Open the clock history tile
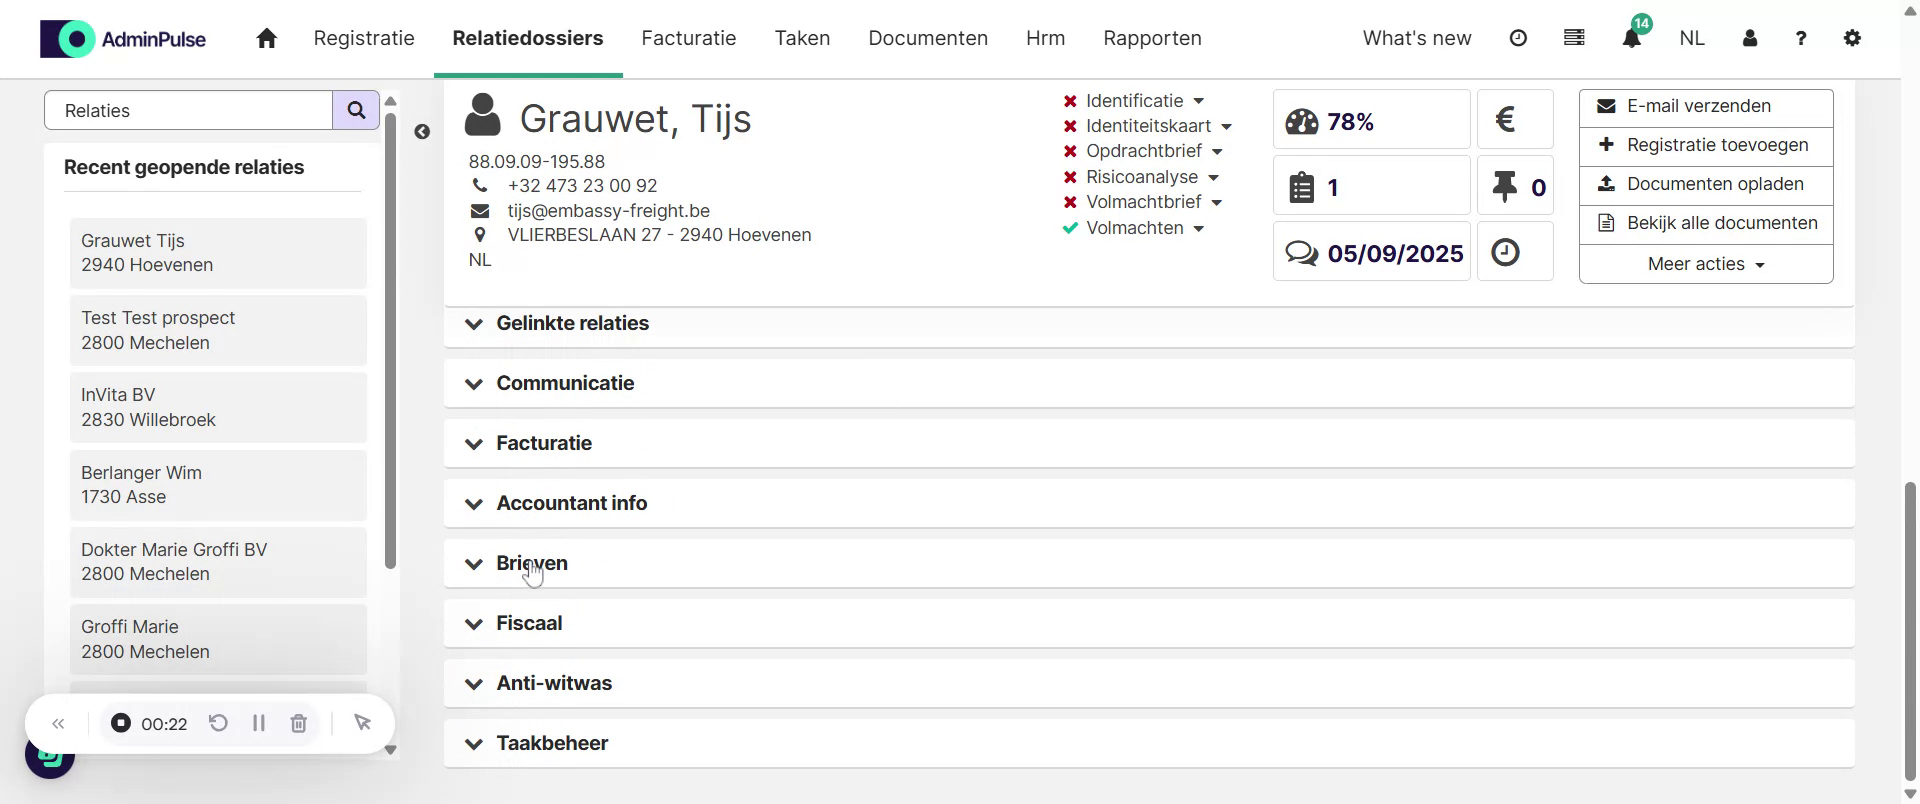Viewport: 1920px width, 804px height. (1515, 251)
